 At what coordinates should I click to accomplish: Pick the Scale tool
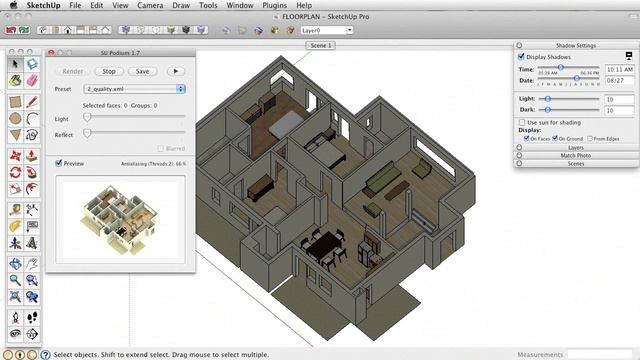[x=16, y=189]
